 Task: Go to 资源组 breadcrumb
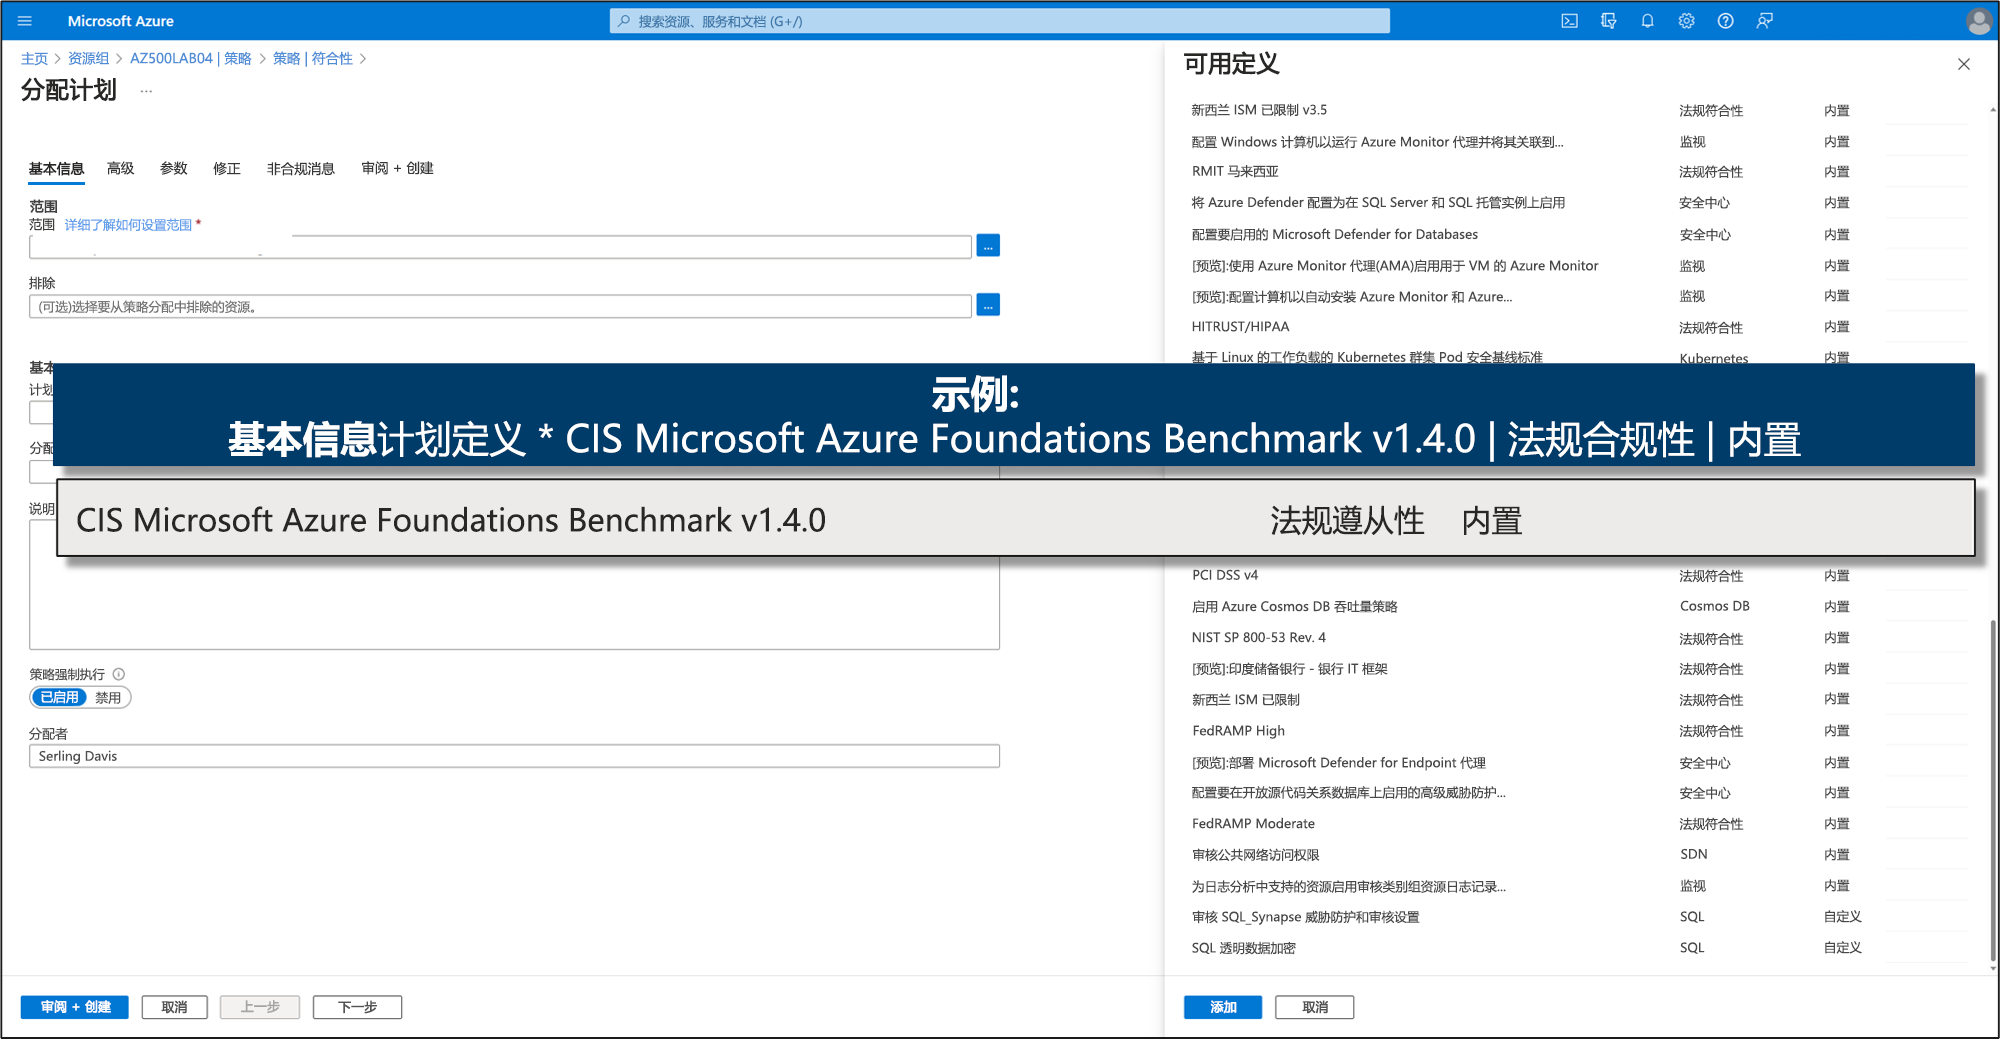[x=88, y=59]
